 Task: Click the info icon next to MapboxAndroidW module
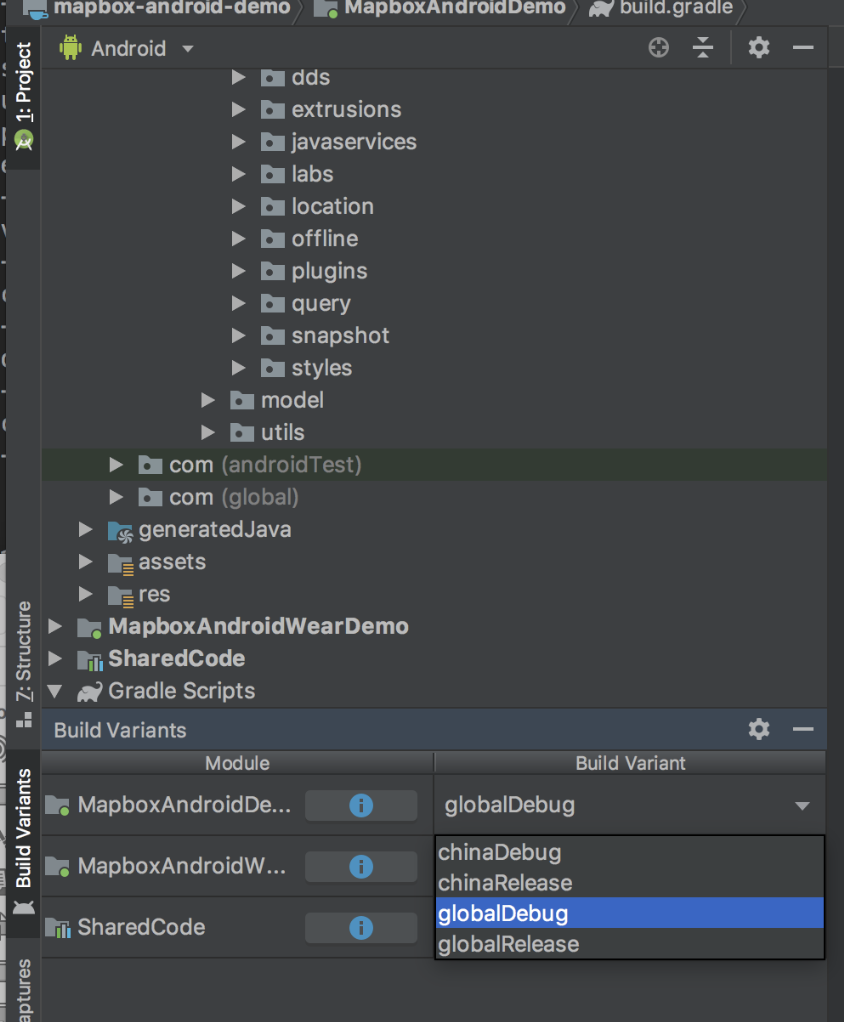point(361,866)
